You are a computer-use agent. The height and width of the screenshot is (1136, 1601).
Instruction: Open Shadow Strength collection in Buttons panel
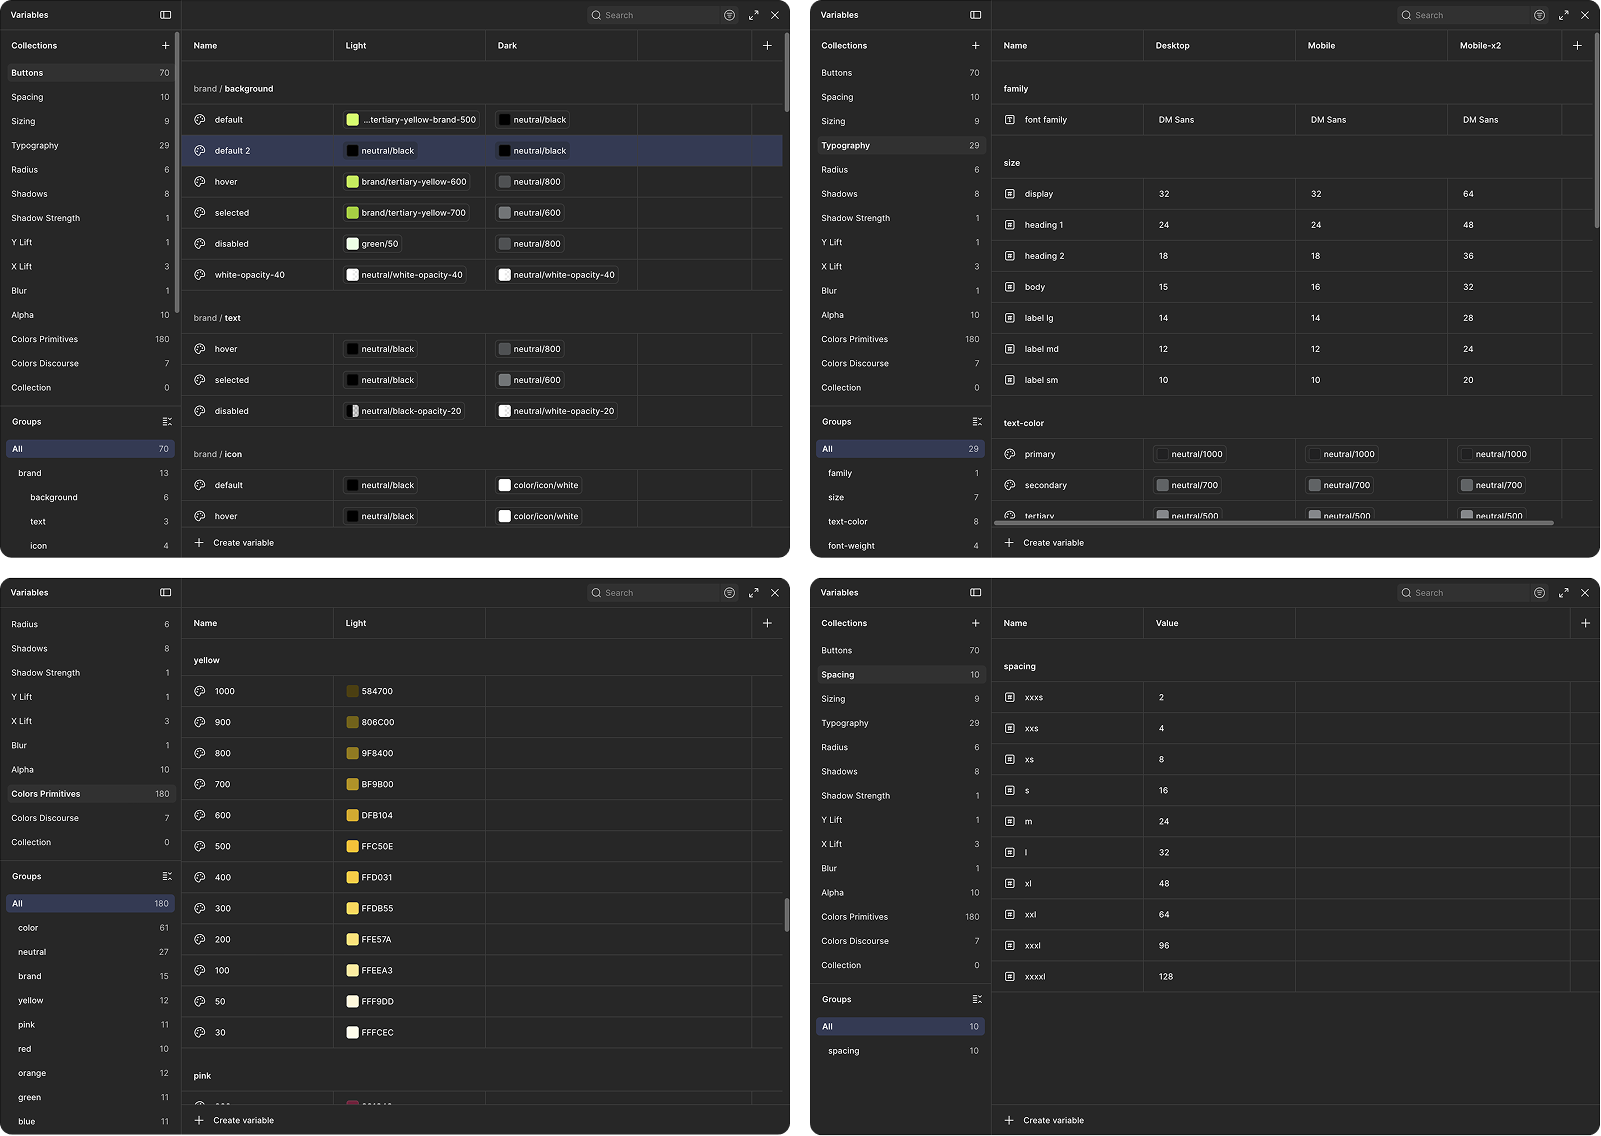click(x=90, y=218)
